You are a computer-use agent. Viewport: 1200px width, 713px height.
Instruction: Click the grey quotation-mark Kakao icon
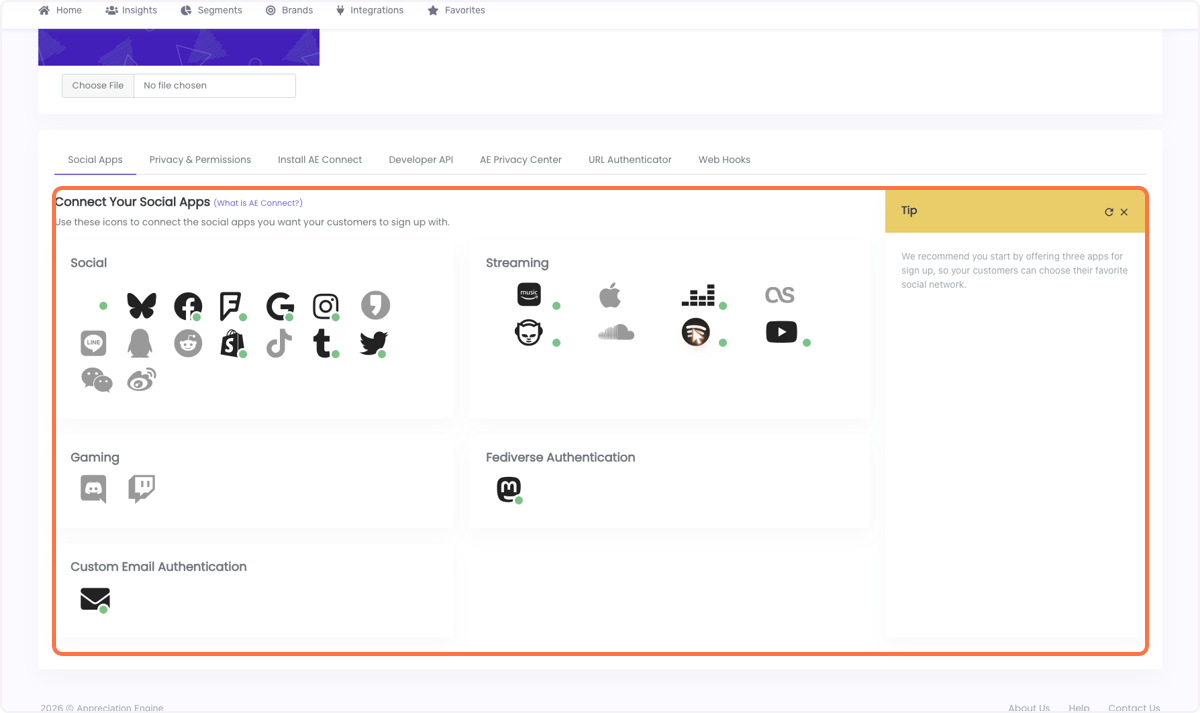coord(375,306)
